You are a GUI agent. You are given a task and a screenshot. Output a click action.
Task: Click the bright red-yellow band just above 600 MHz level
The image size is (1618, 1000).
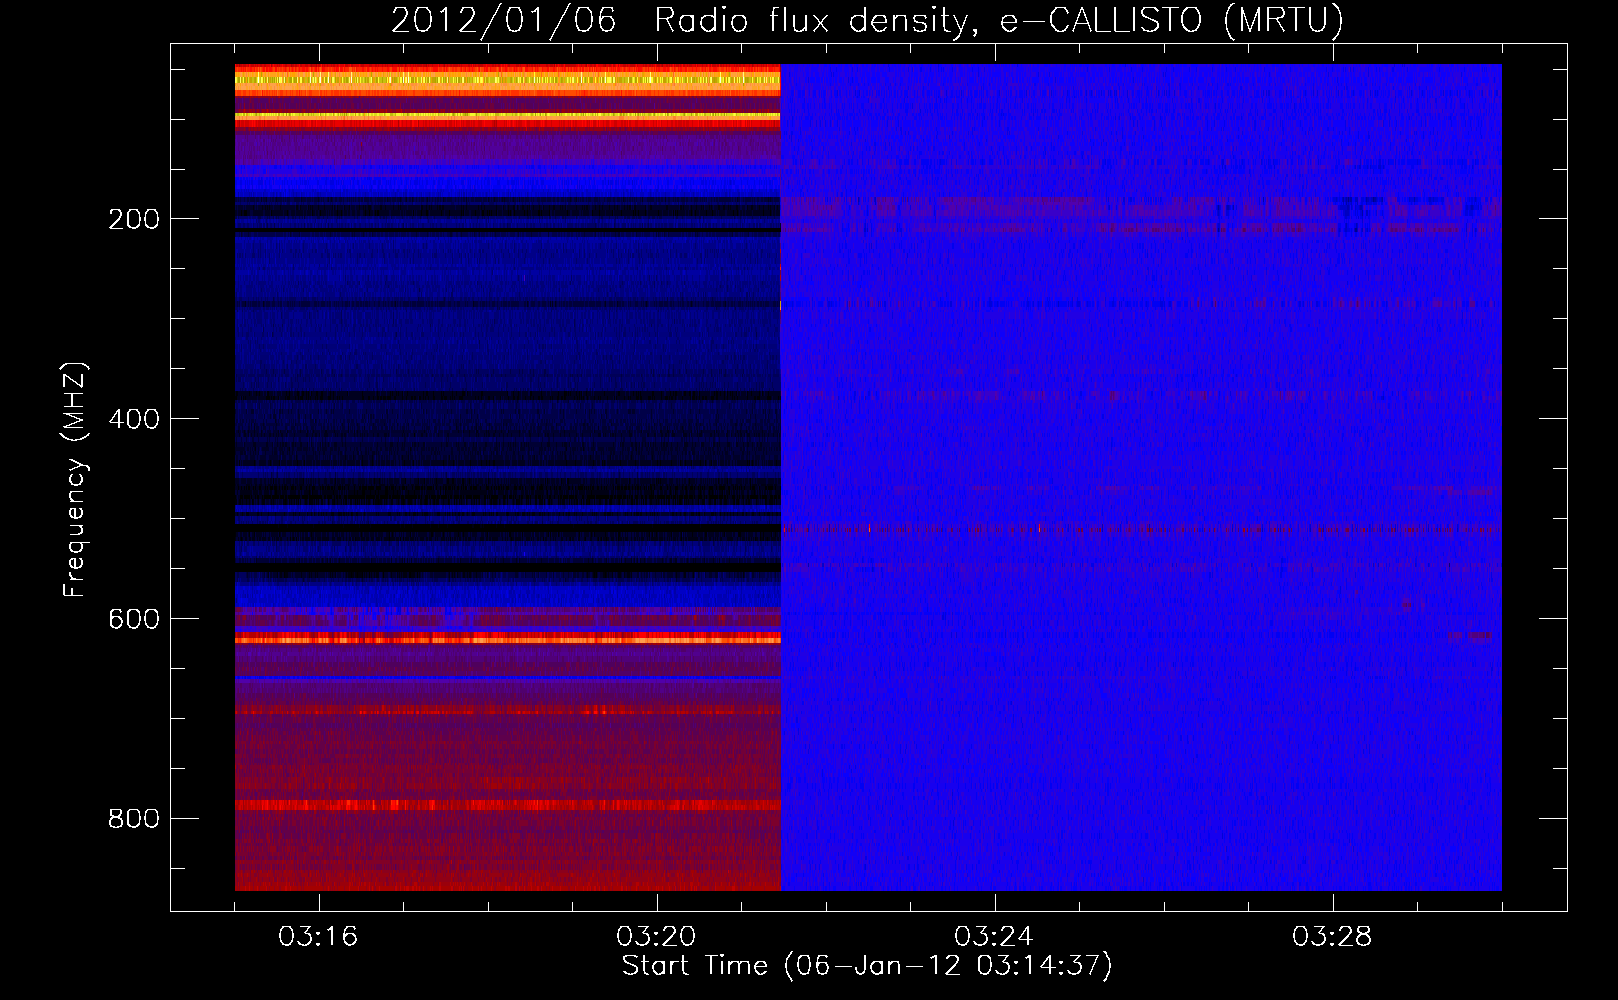(x=507, y=638)
